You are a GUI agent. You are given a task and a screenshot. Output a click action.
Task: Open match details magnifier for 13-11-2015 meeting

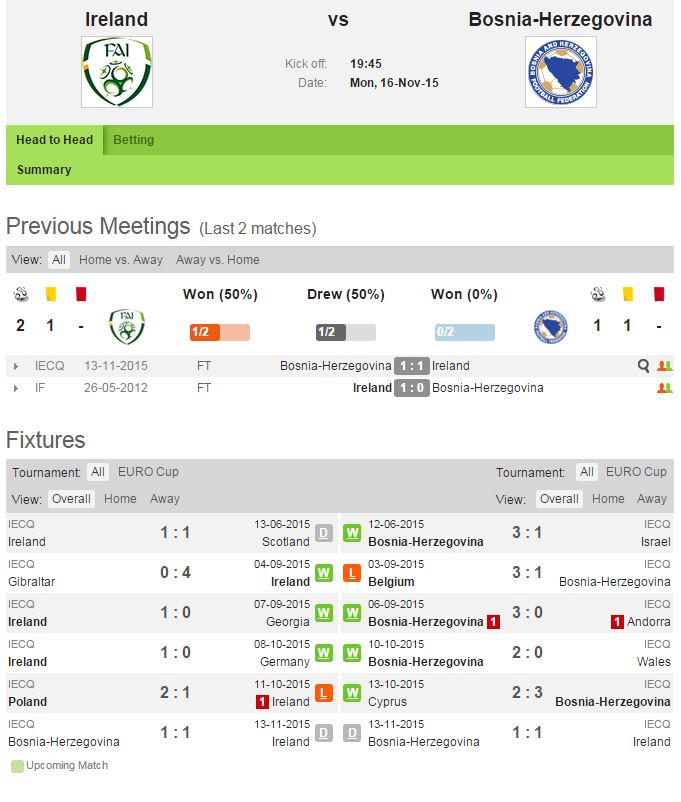tap(644, 366)
